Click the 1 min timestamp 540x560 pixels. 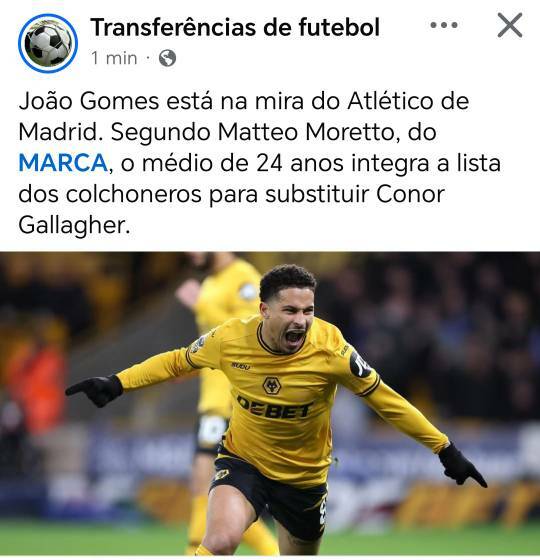point(114,58)
